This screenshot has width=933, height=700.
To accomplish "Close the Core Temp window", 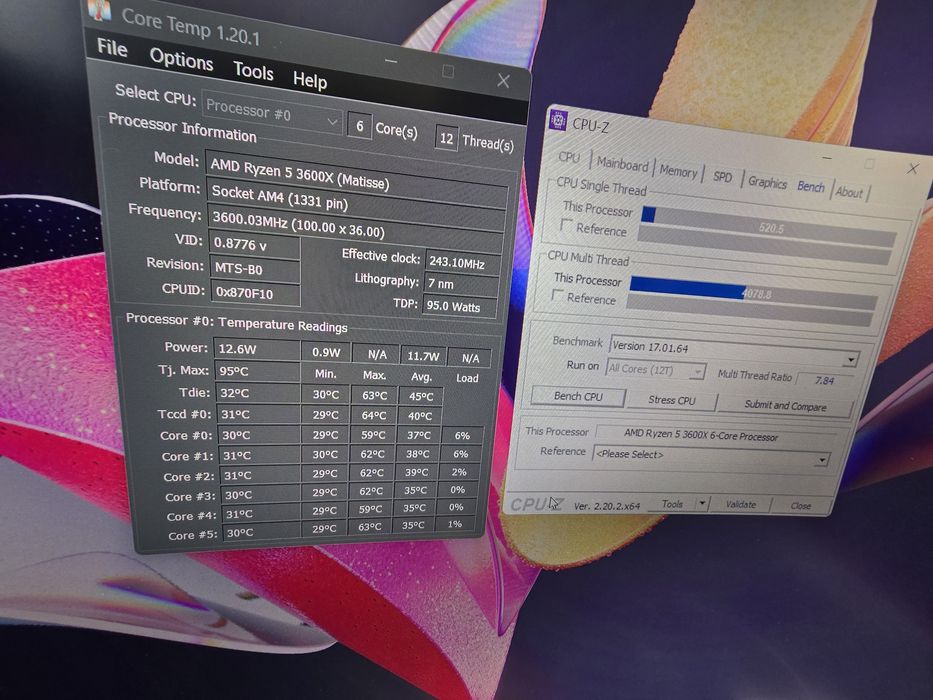I will tap(503, 80).
